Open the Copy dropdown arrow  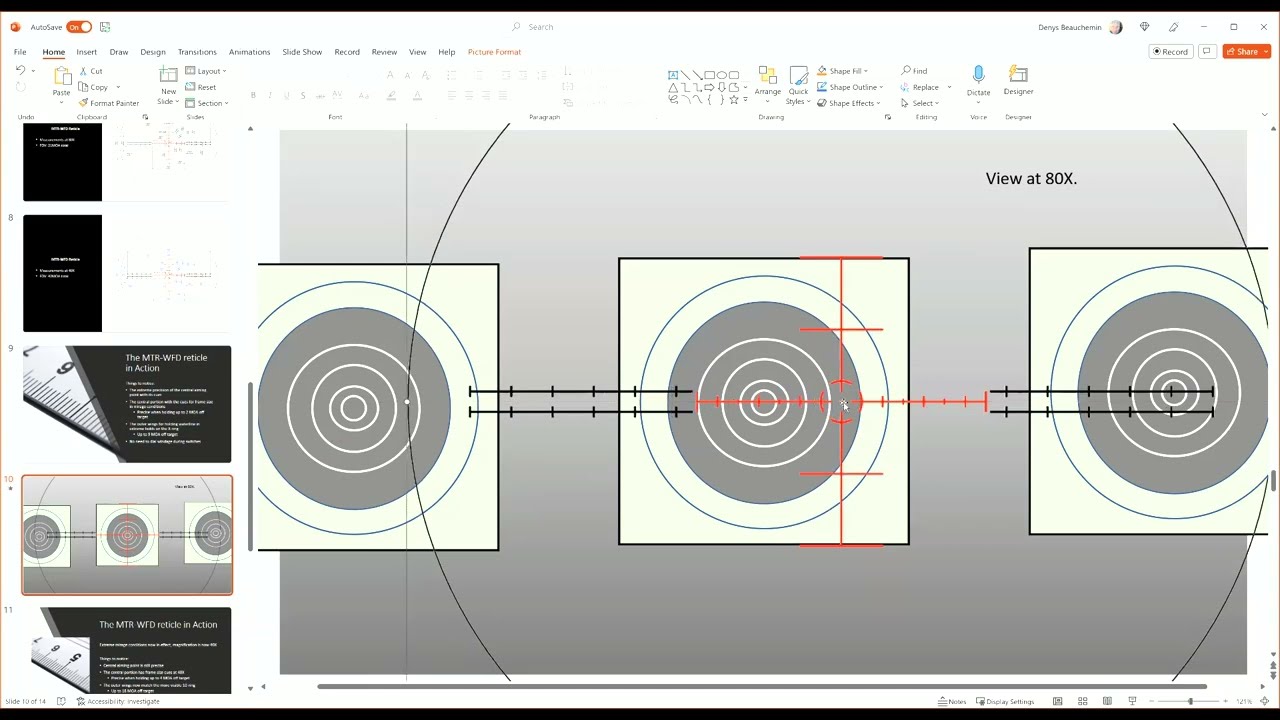[x=118, y=87]
